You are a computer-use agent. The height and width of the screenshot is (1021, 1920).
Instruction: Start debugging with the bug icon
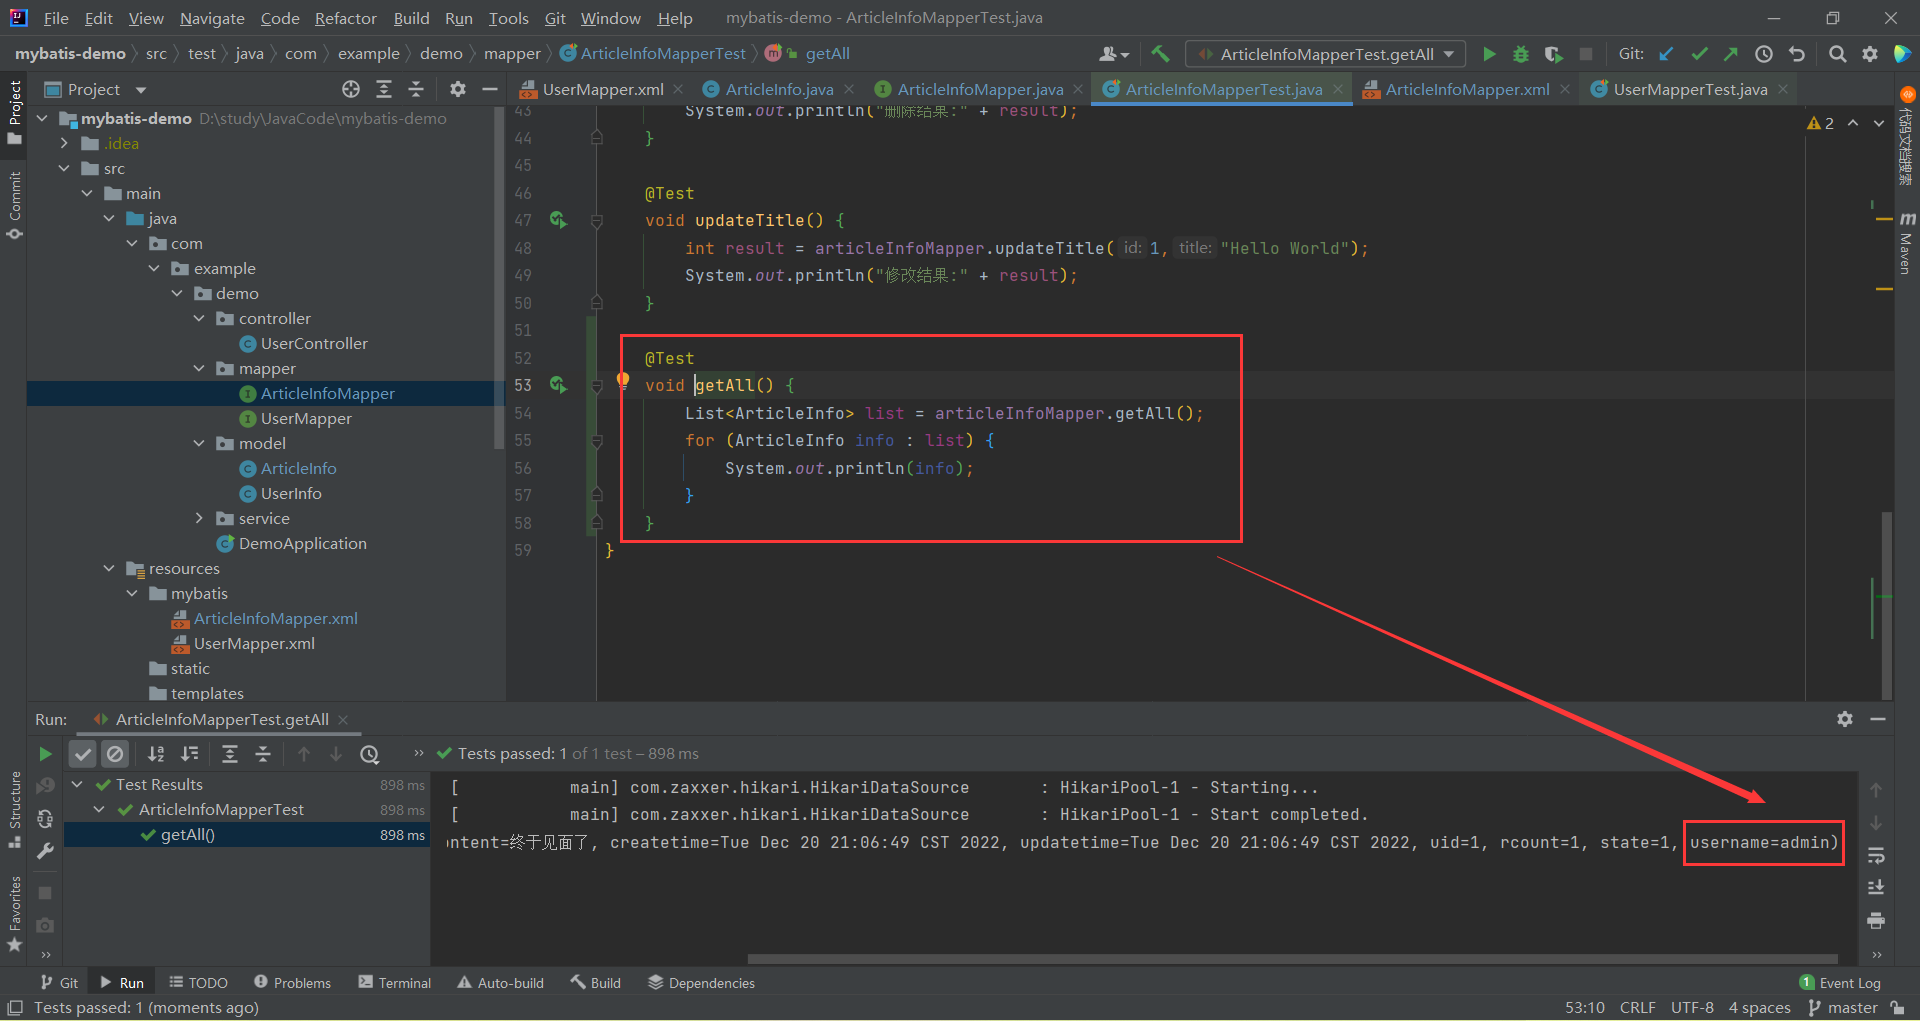(1521, 54)
